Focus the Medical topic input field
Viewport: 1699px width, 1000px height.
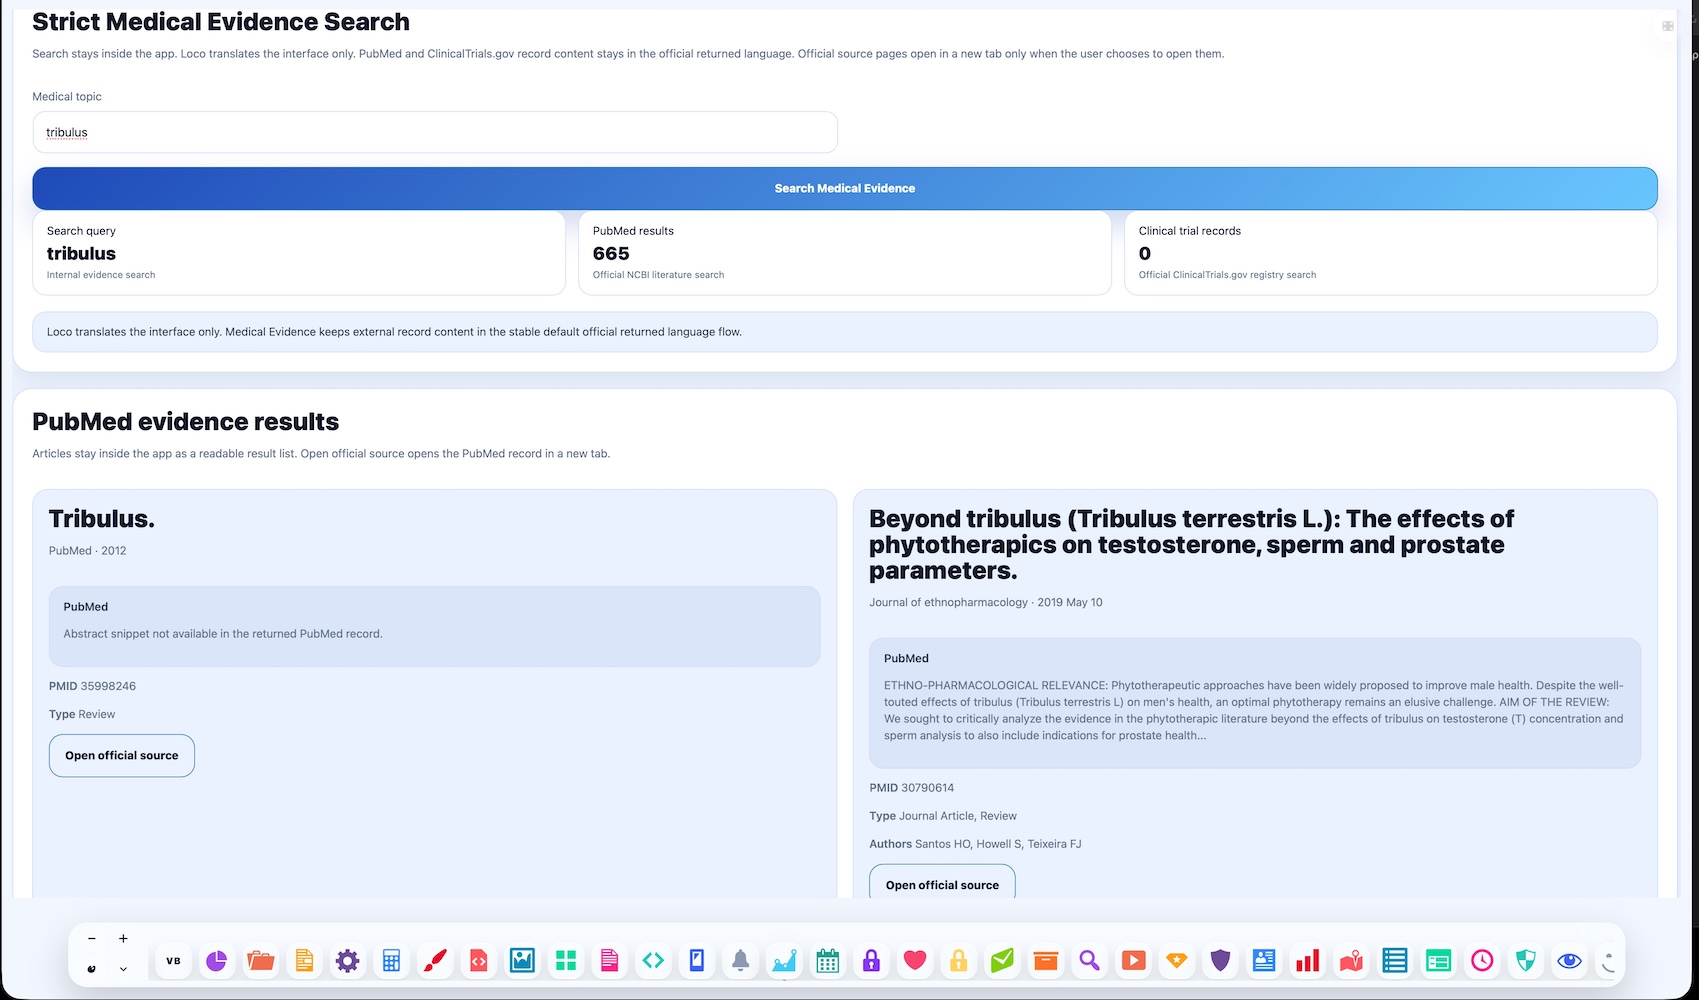435,132
